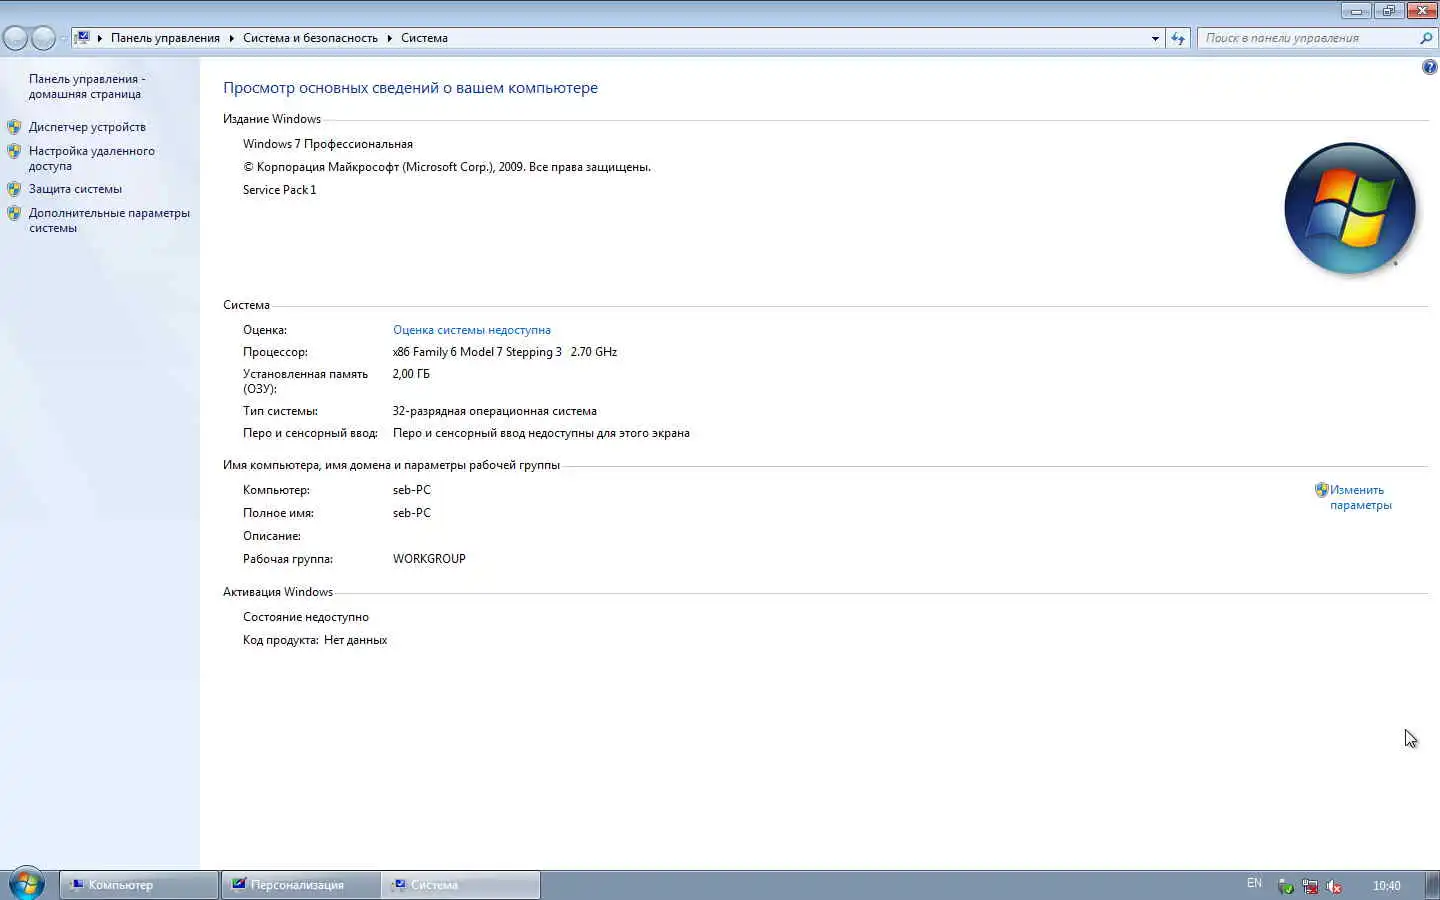Focus the Поиск в панели управления field

1307,38
